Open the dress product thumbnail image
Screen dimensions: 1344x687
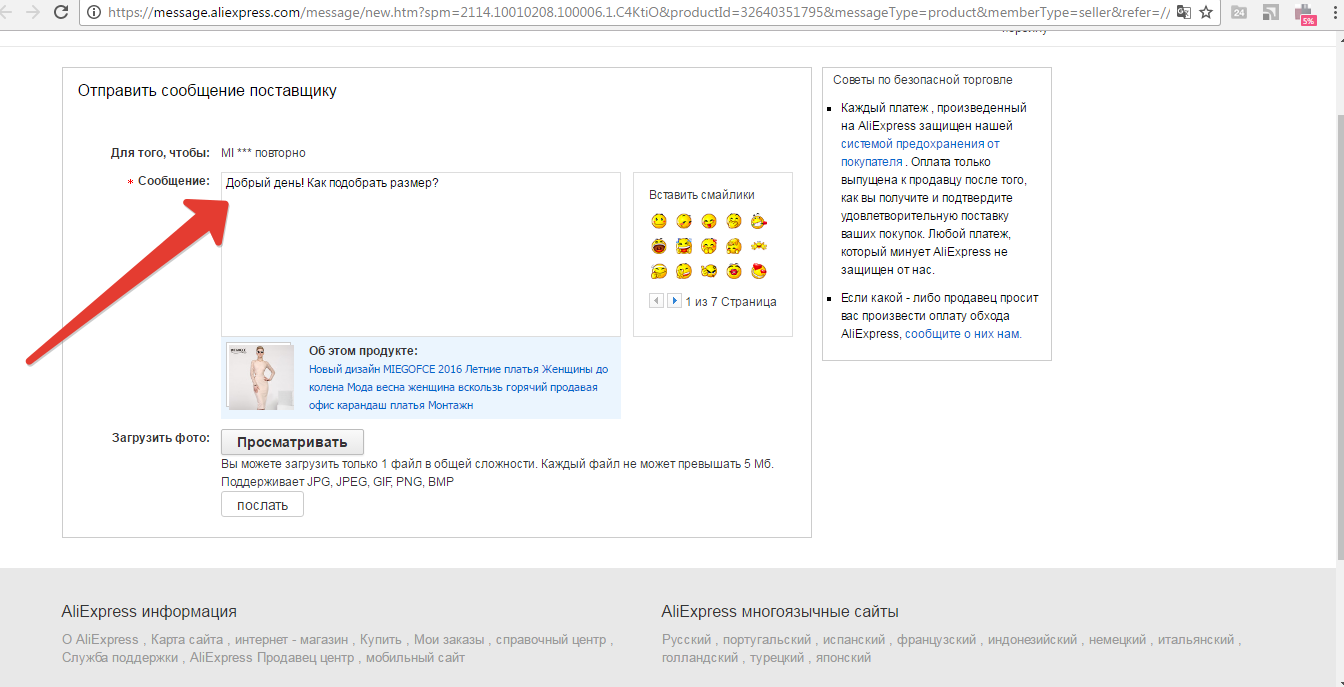tap(261, 377)
